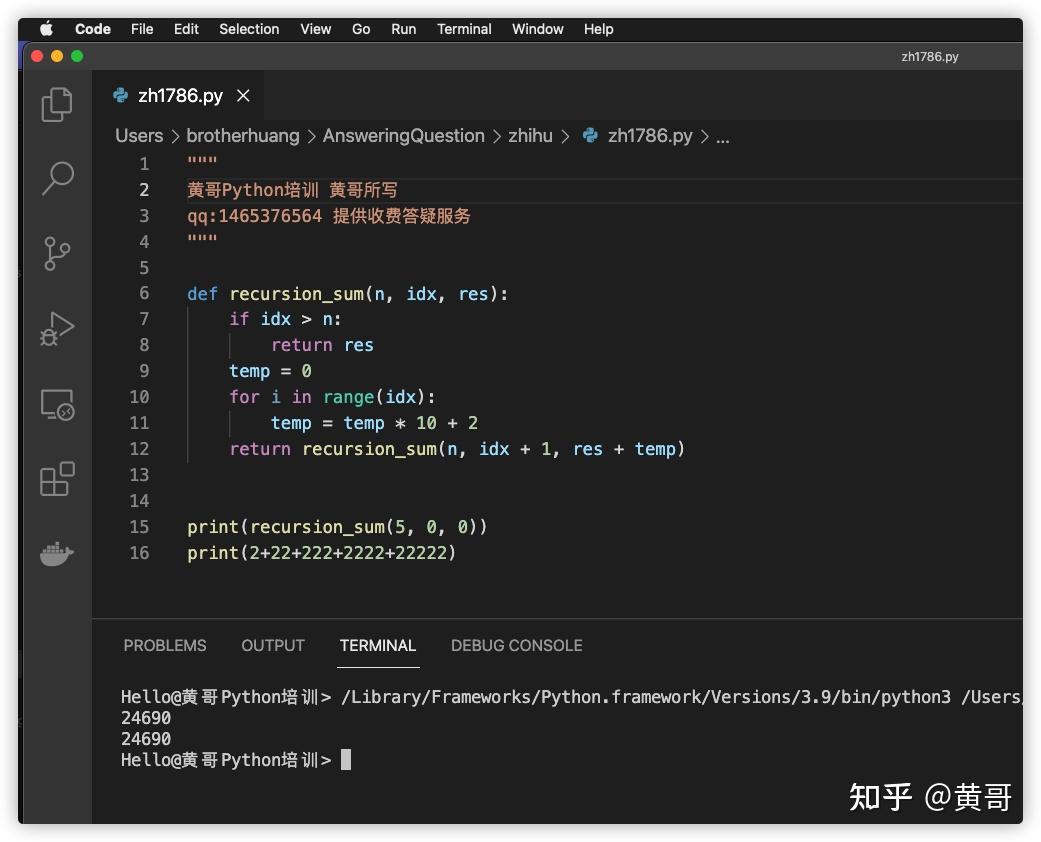Click the Docker whale icon in the sidebar

point(56,554)
